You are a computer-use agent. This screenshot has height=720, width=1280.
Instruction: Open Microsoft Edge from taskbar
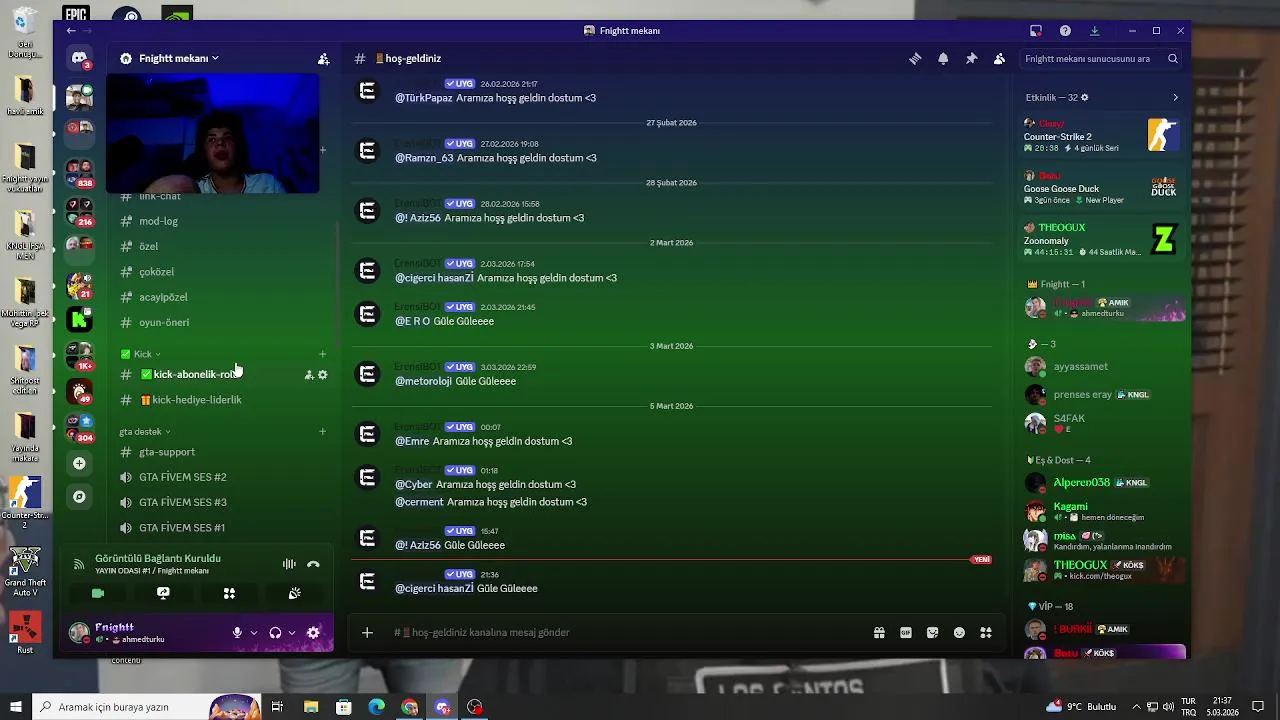point(376,707)
